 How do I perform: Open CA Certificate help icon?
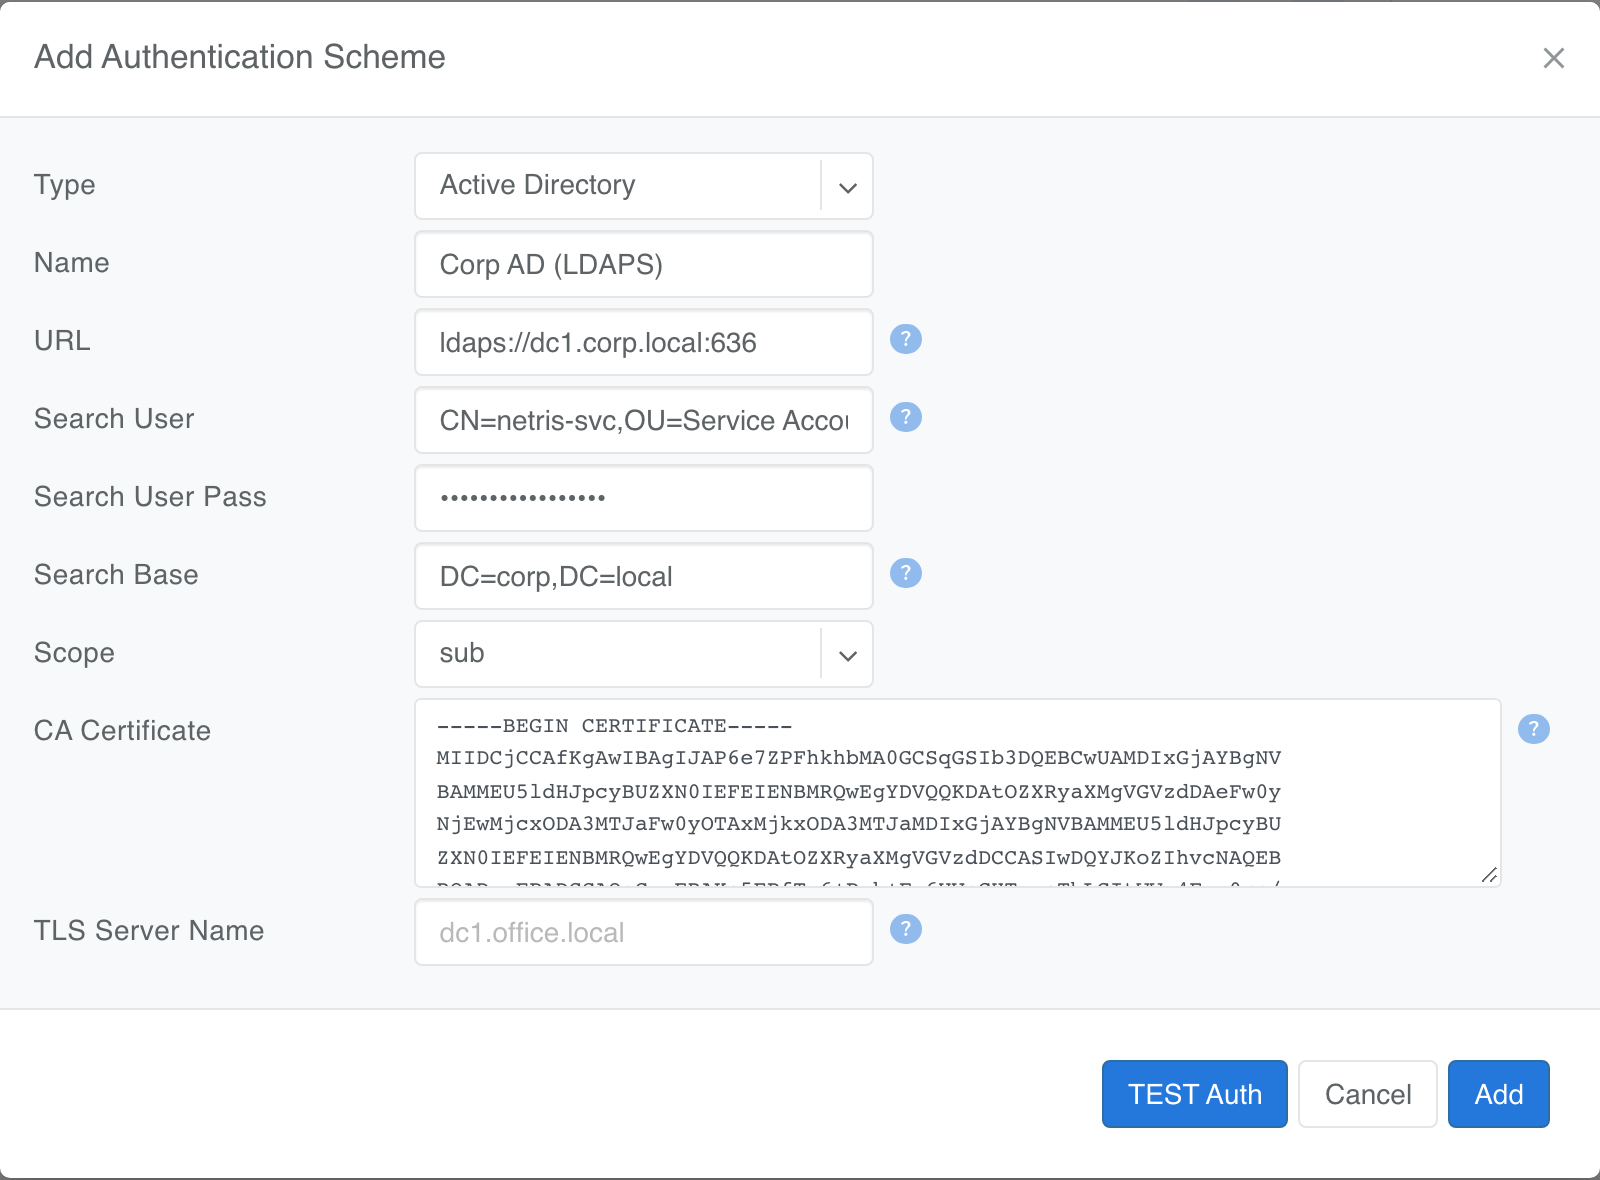[1534, 729]
